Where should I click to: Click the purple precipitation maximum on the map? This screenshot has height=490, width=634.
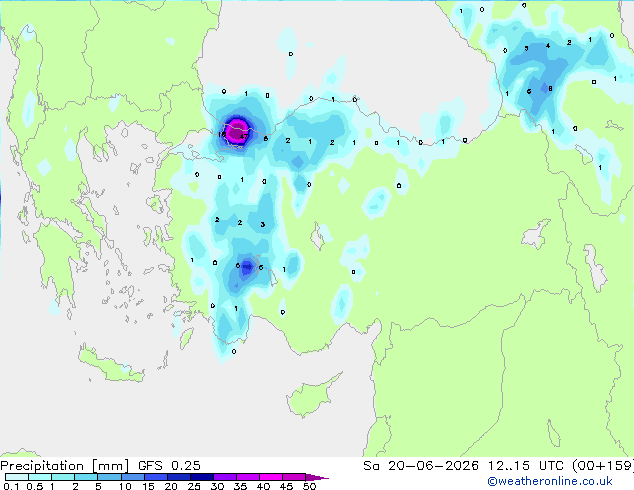coord(237,131)
